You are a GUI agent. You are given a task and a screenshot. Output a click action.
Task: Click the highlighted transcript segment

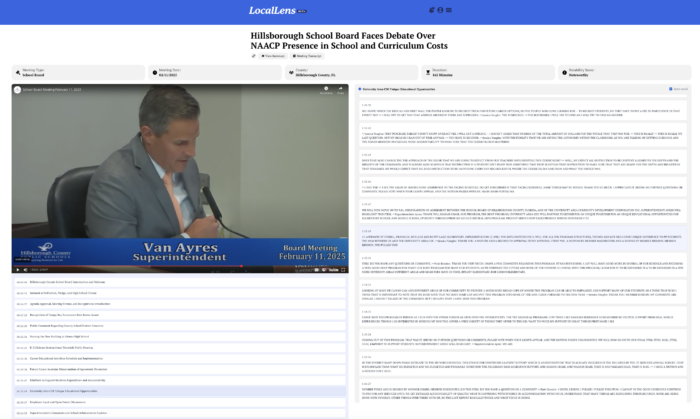(522, 238)
